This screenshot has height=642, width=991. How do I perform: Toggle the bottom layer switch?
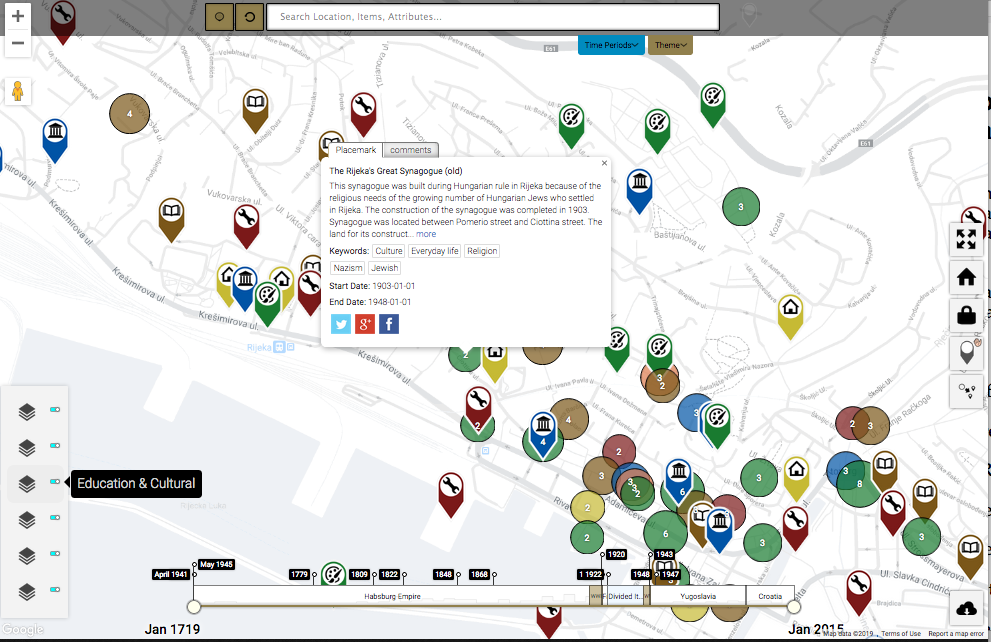tap(55, 590)
